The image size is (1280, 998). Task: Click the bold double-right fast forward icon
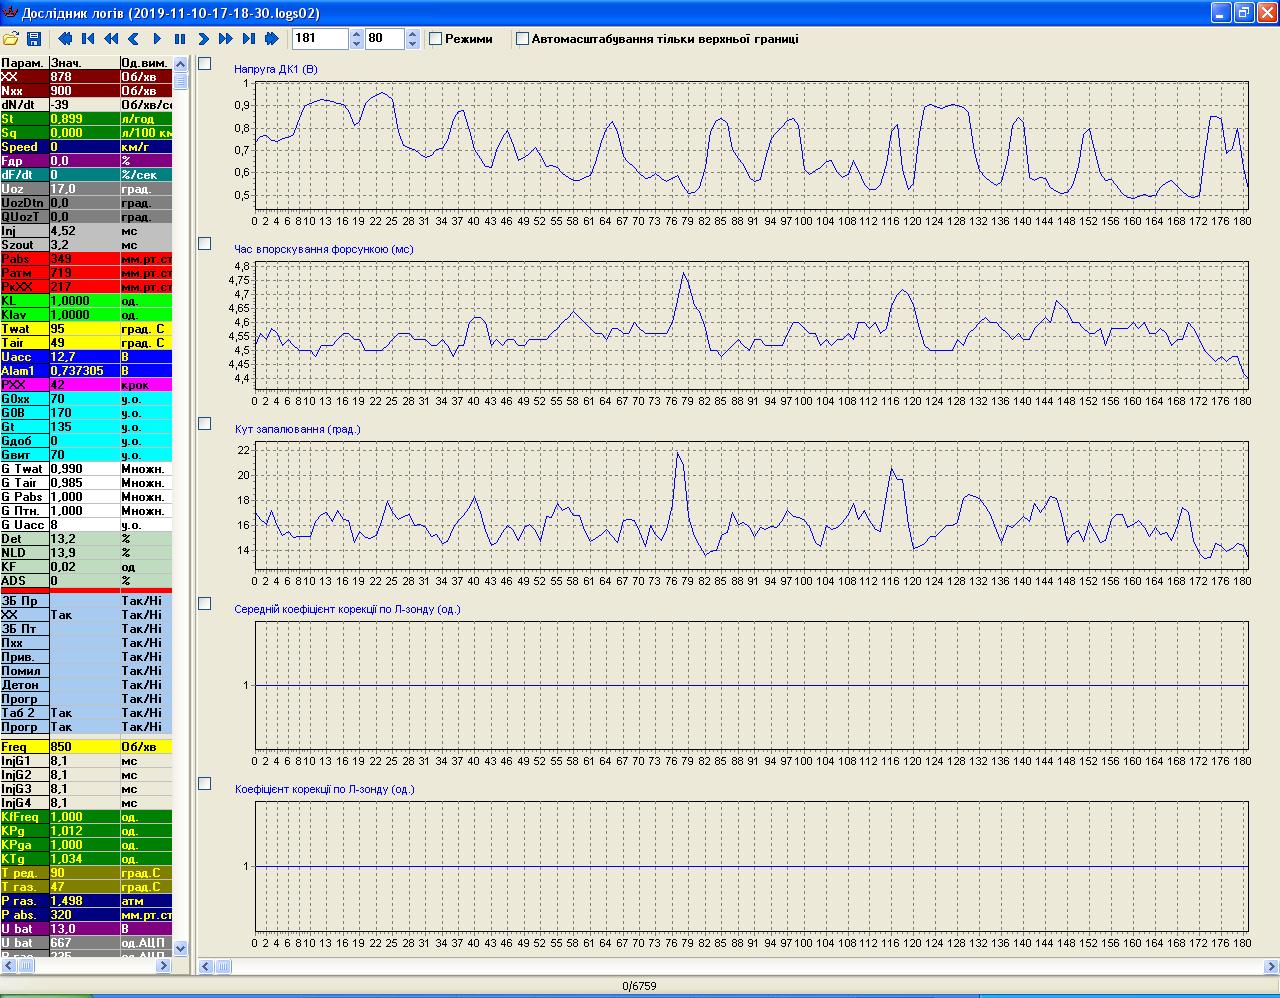[x=272, y=39]
